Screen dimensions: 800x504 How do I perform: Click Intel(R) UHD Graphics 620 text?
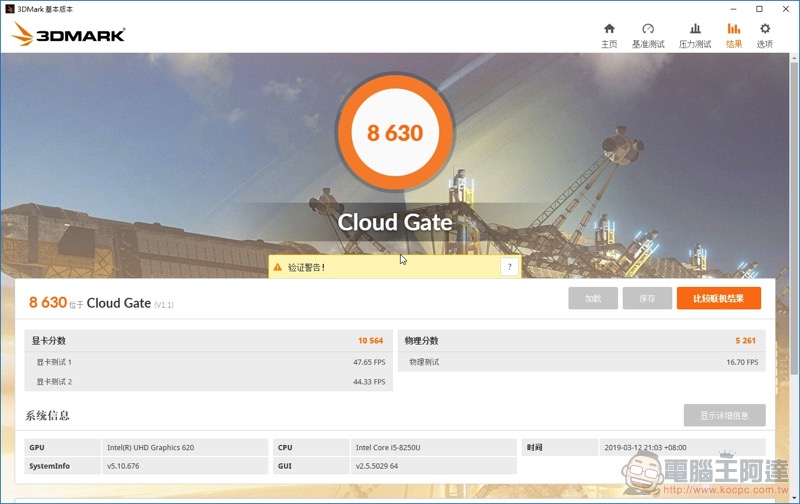tap(151, 447)
